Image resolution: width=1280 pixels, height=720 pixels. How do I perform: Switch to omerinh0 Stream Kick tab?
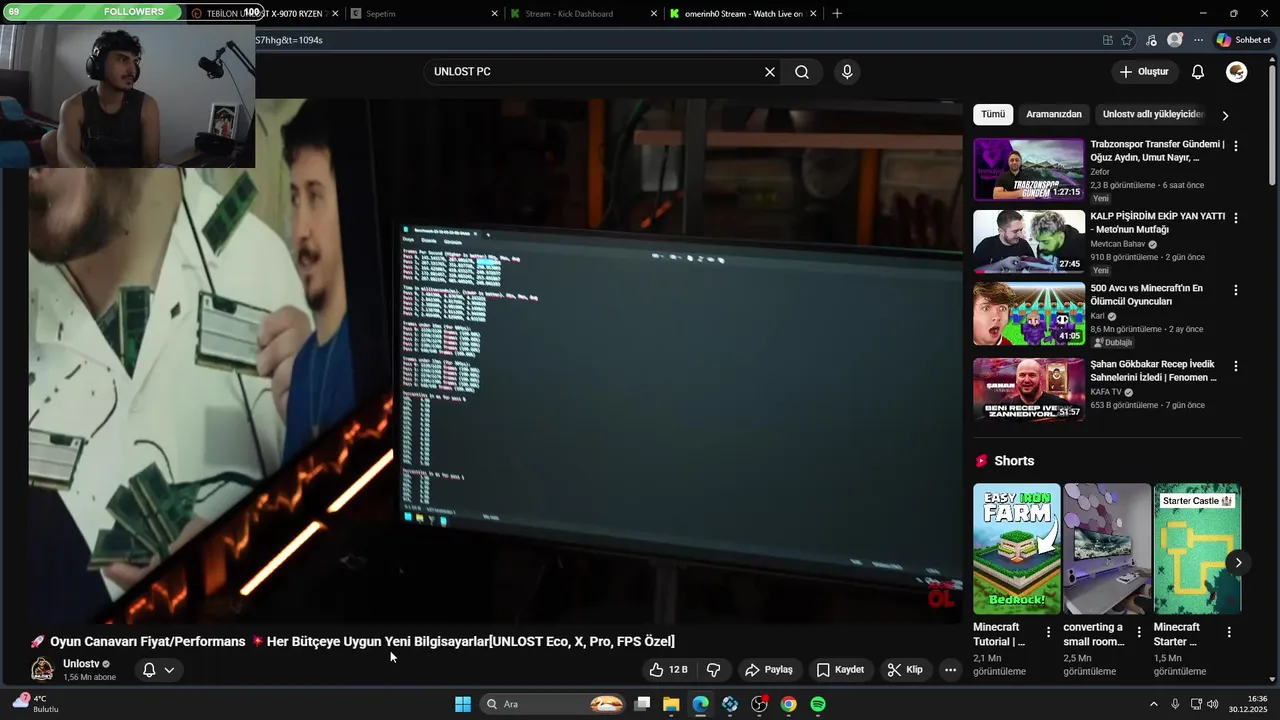744,14
